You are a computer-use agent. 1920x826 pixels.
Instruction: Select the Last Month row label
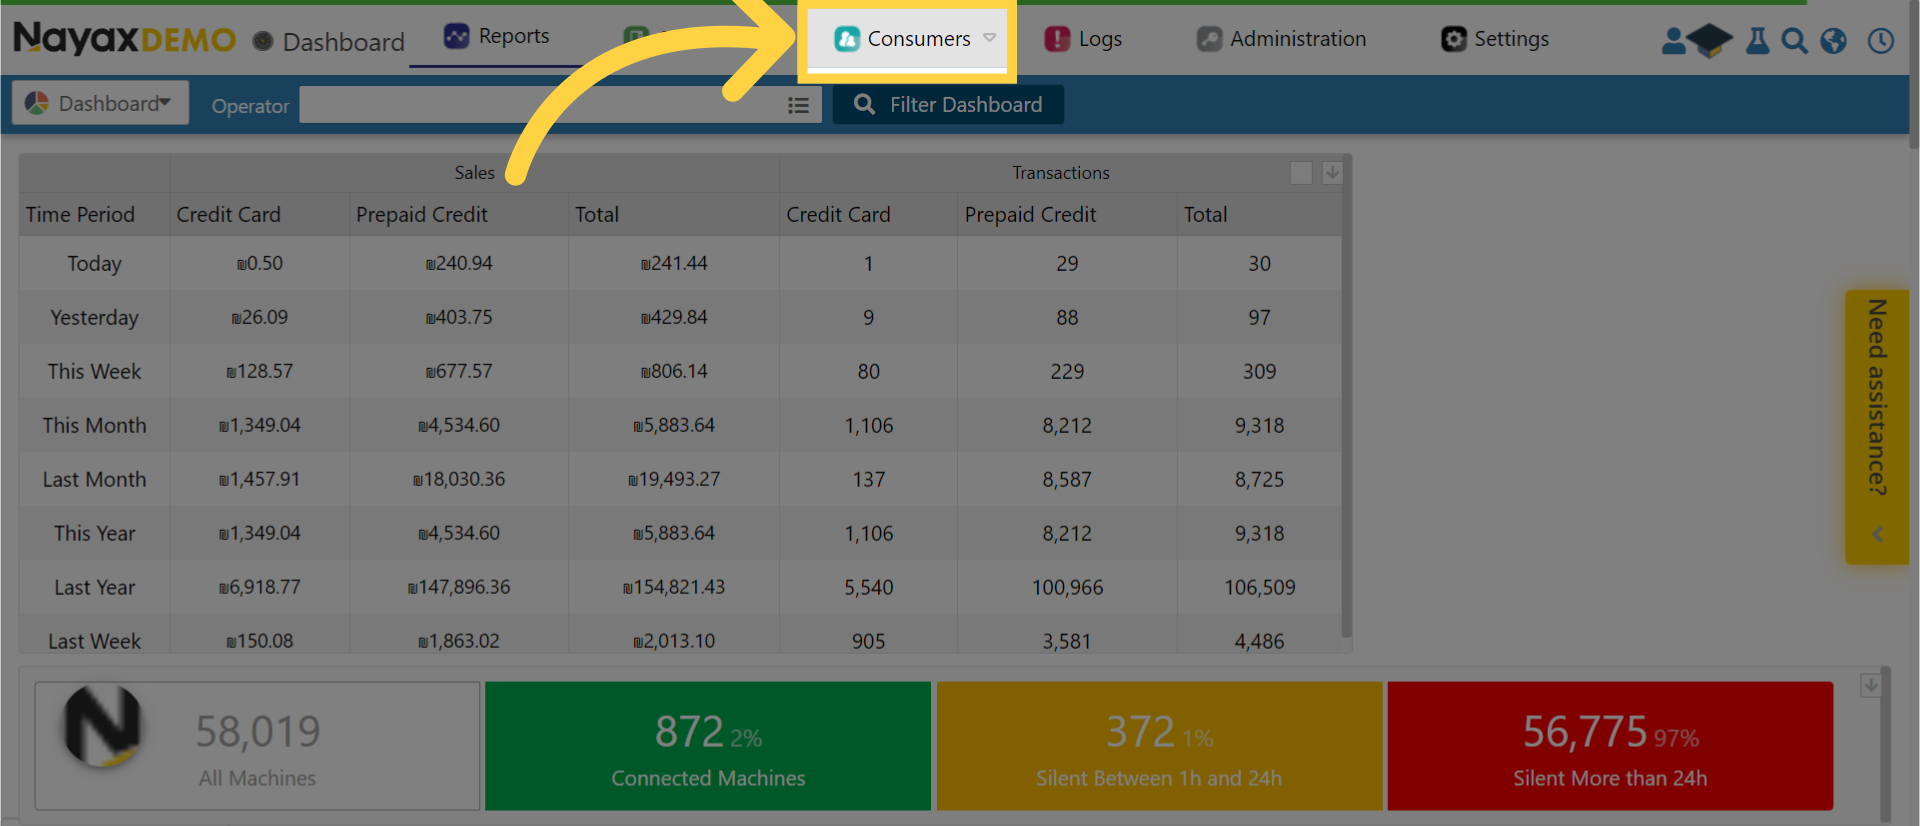pos(94,480)
